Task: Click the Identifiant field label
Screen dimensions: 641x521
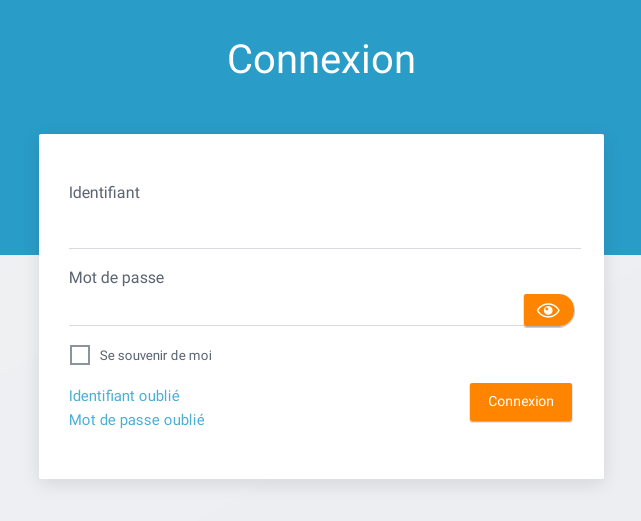Action: 104,193
